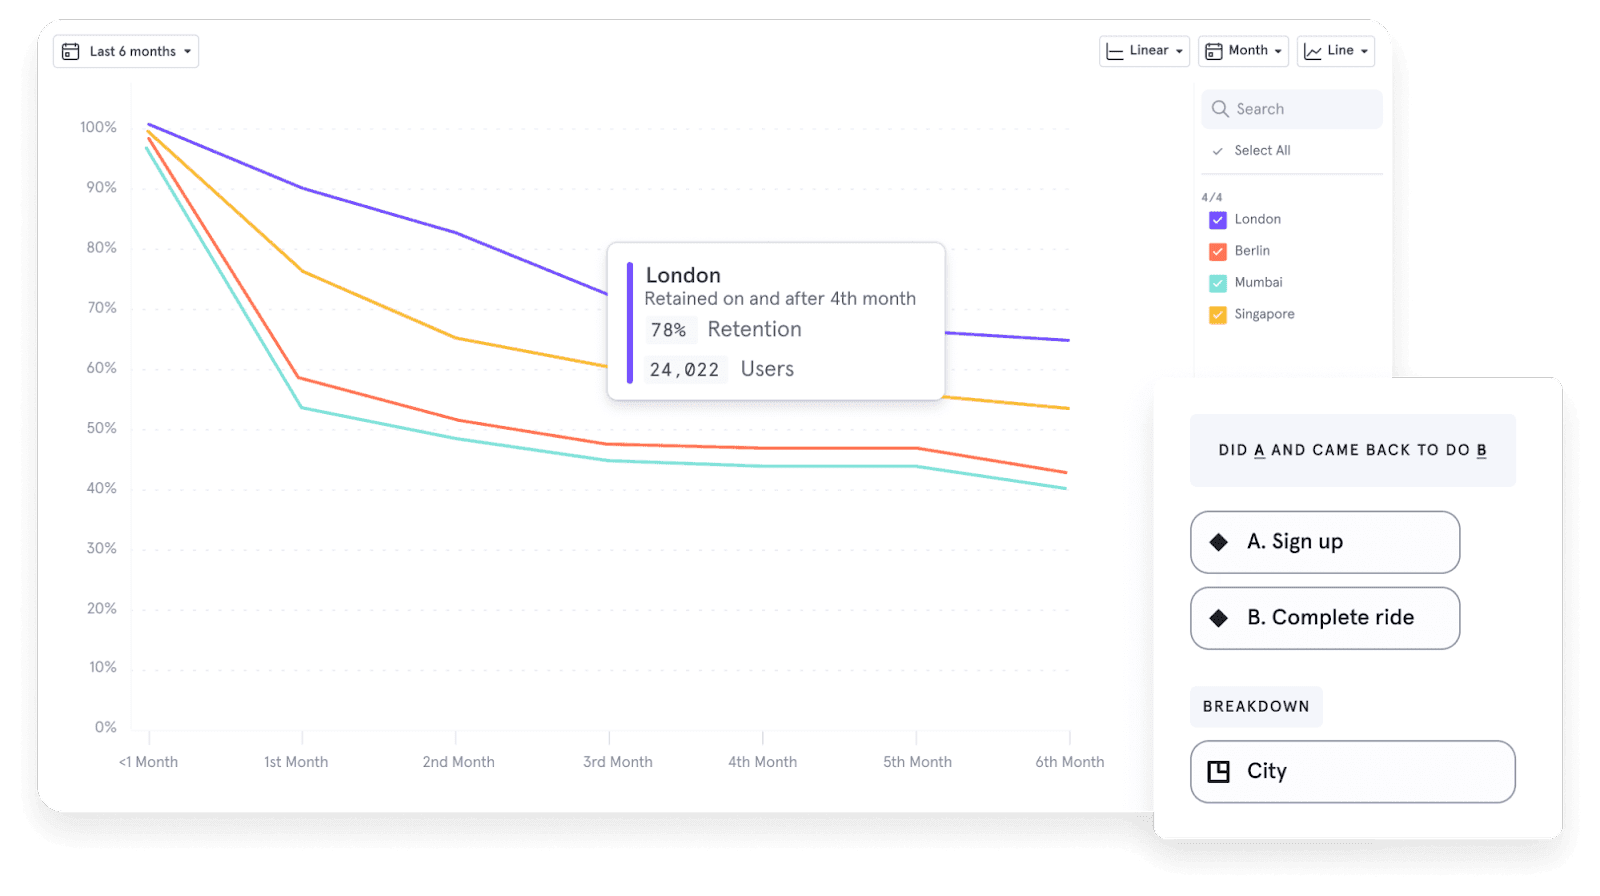Screen dimensions: 1600x896
Task: Click the search magnifier icon
Action: coord(1220,109)
